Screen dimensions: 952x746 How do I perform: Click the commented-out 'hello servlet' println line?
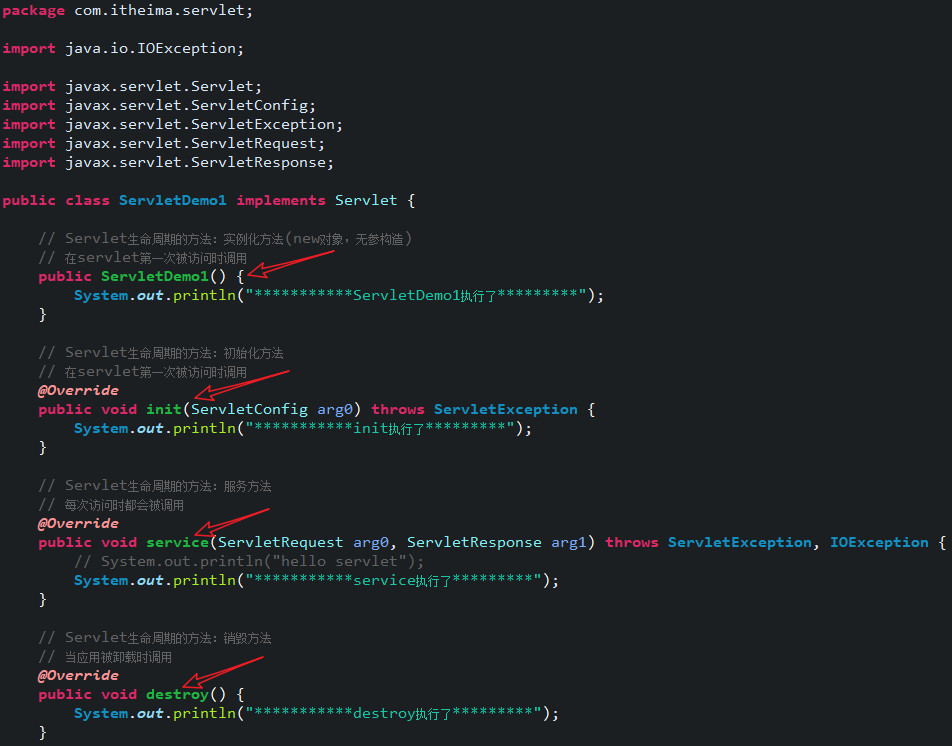[249, 561]
